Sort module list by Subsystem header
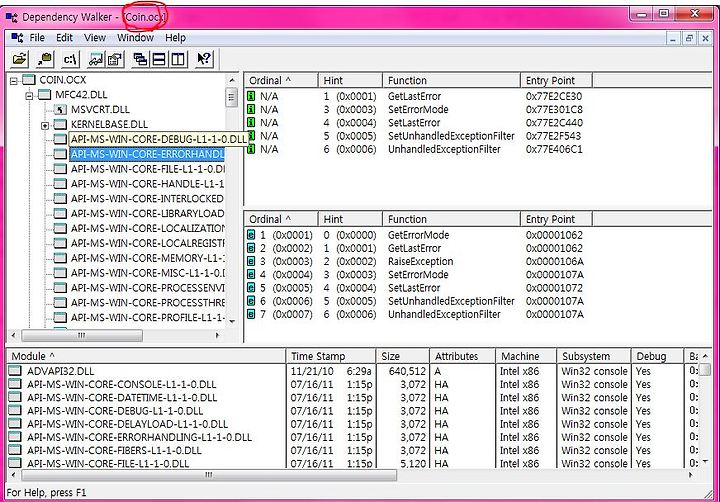 click(x=594, y=356)
